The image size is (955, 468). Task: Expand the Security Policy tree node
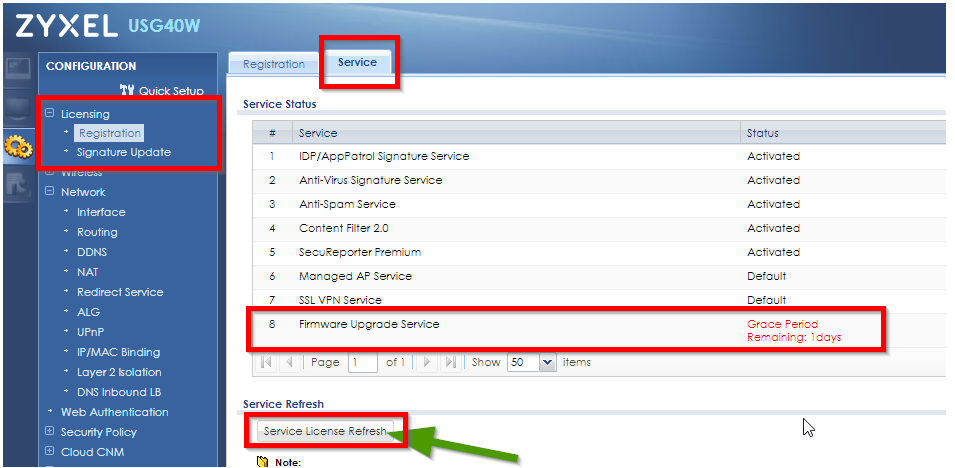50,432
